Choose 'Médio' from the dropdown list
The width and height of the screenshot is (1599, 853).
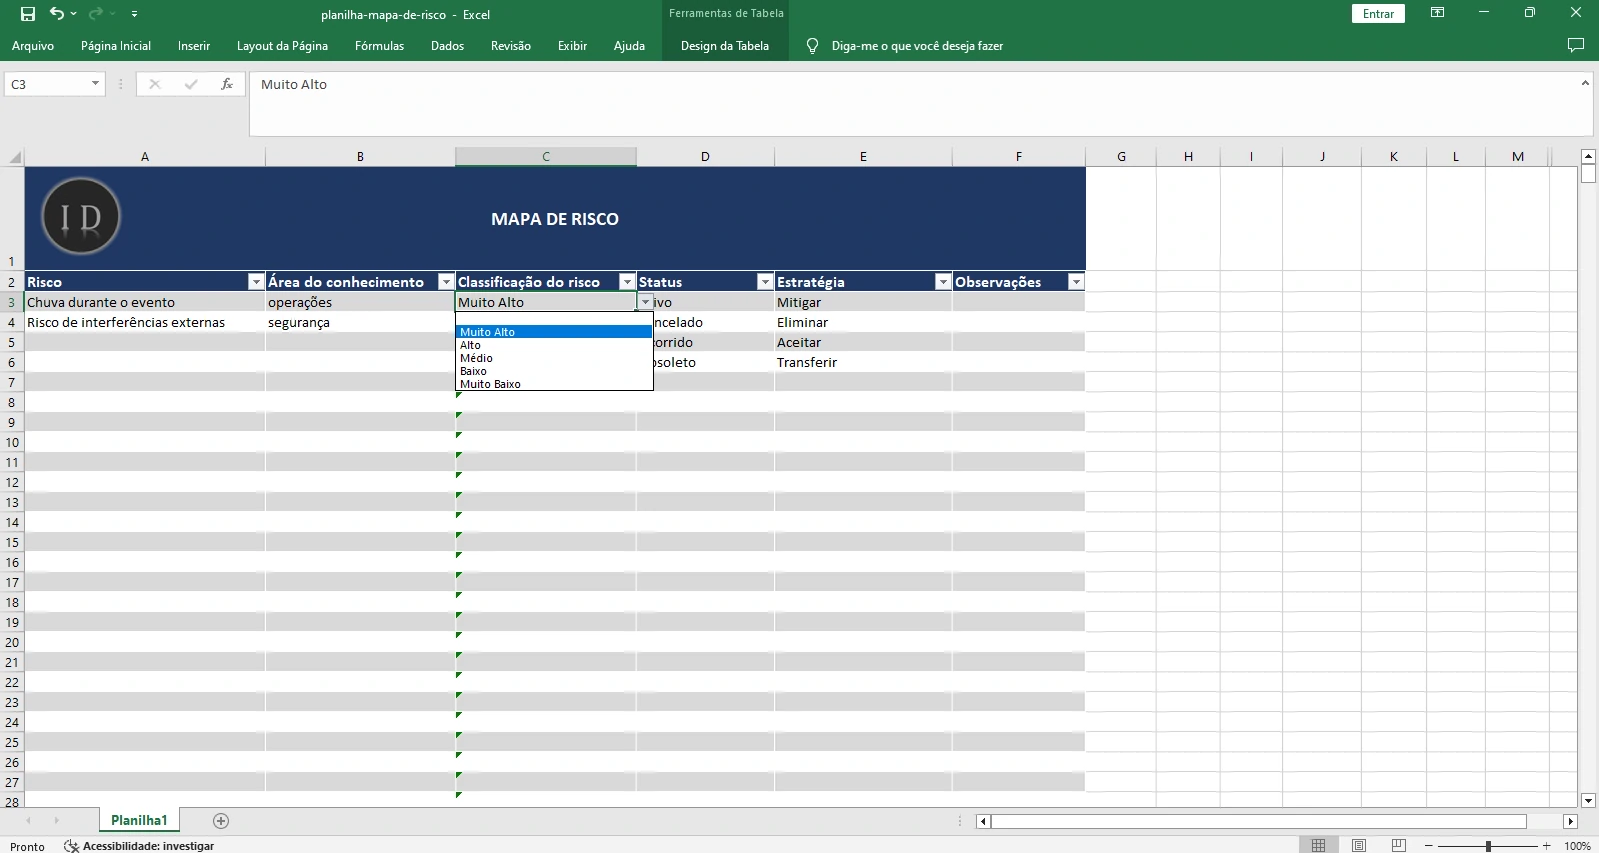477,358
